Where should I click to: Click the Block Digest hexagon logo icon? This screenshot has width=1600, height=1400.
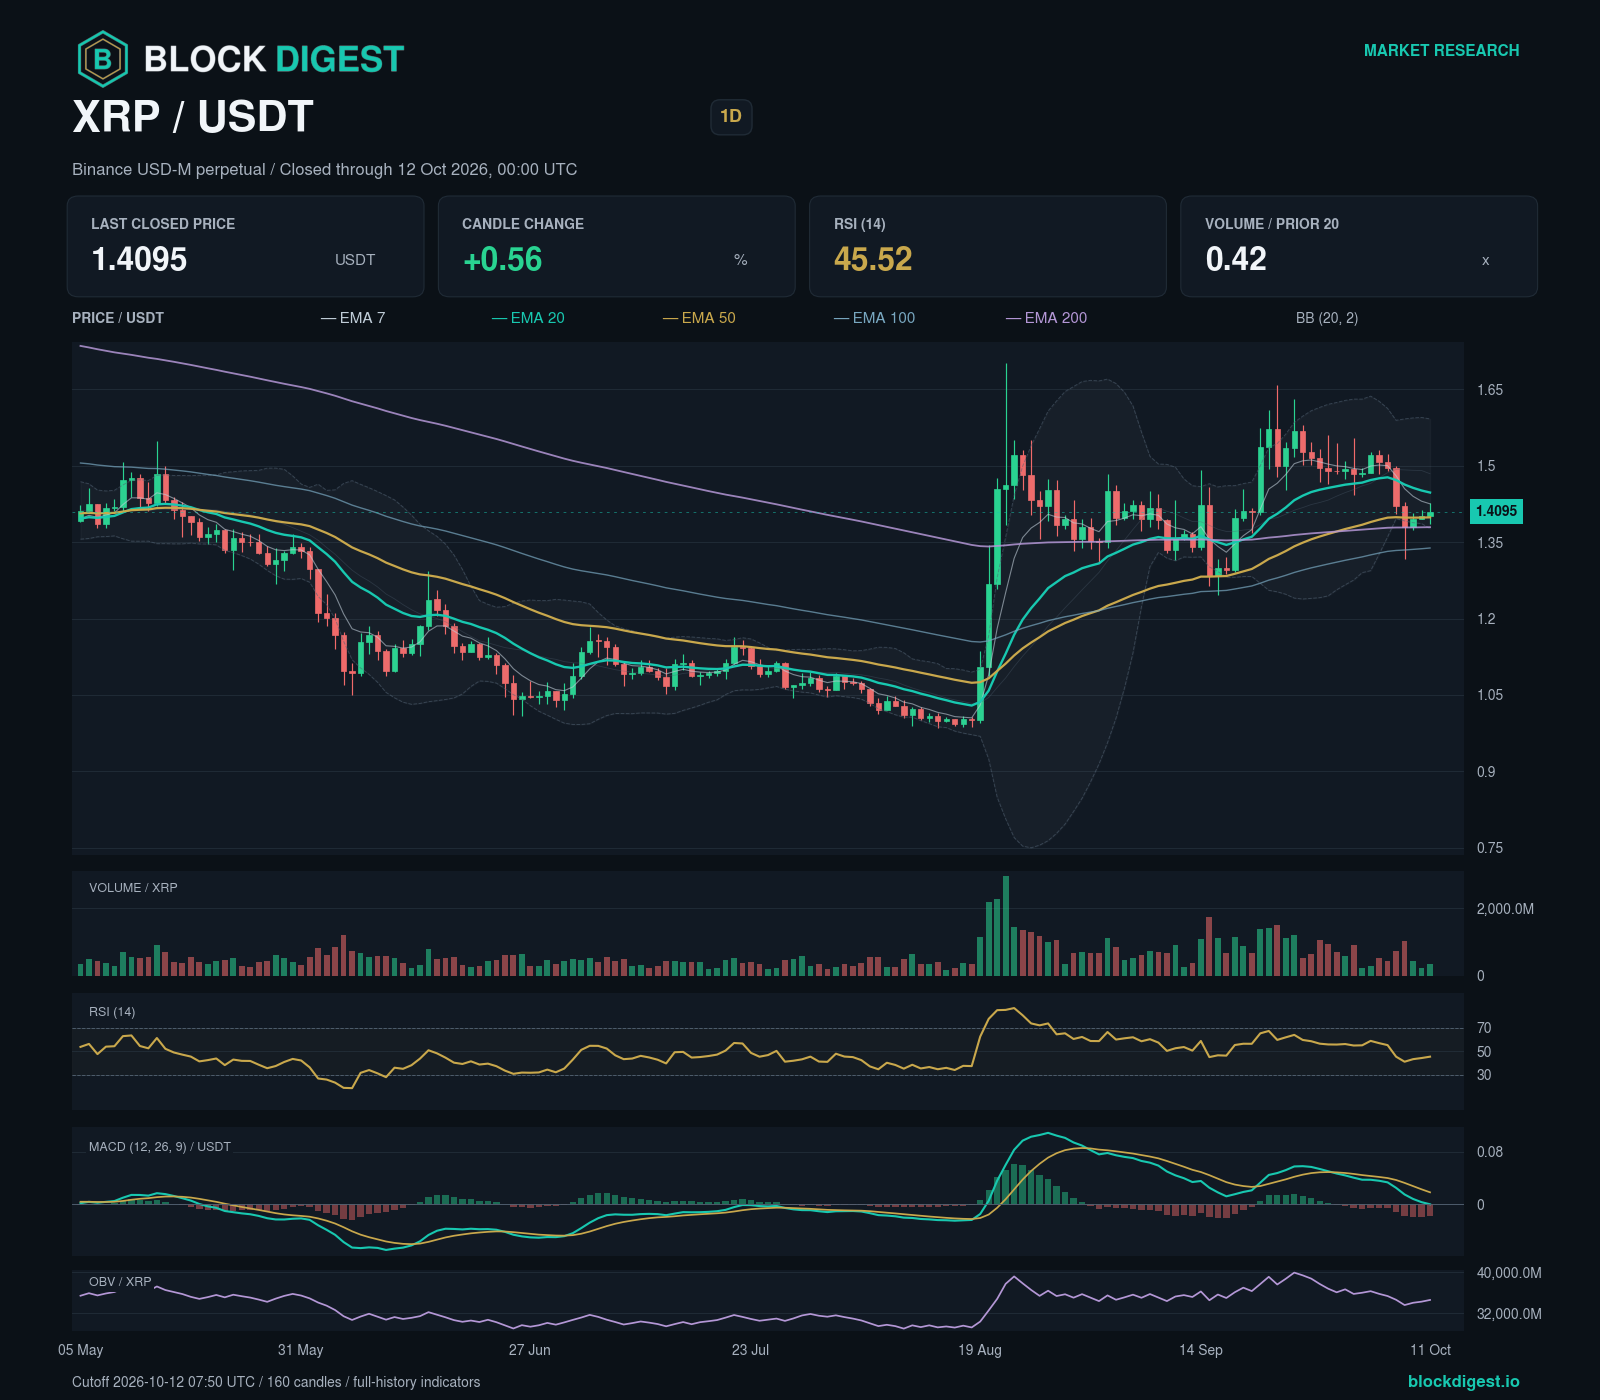102,59
